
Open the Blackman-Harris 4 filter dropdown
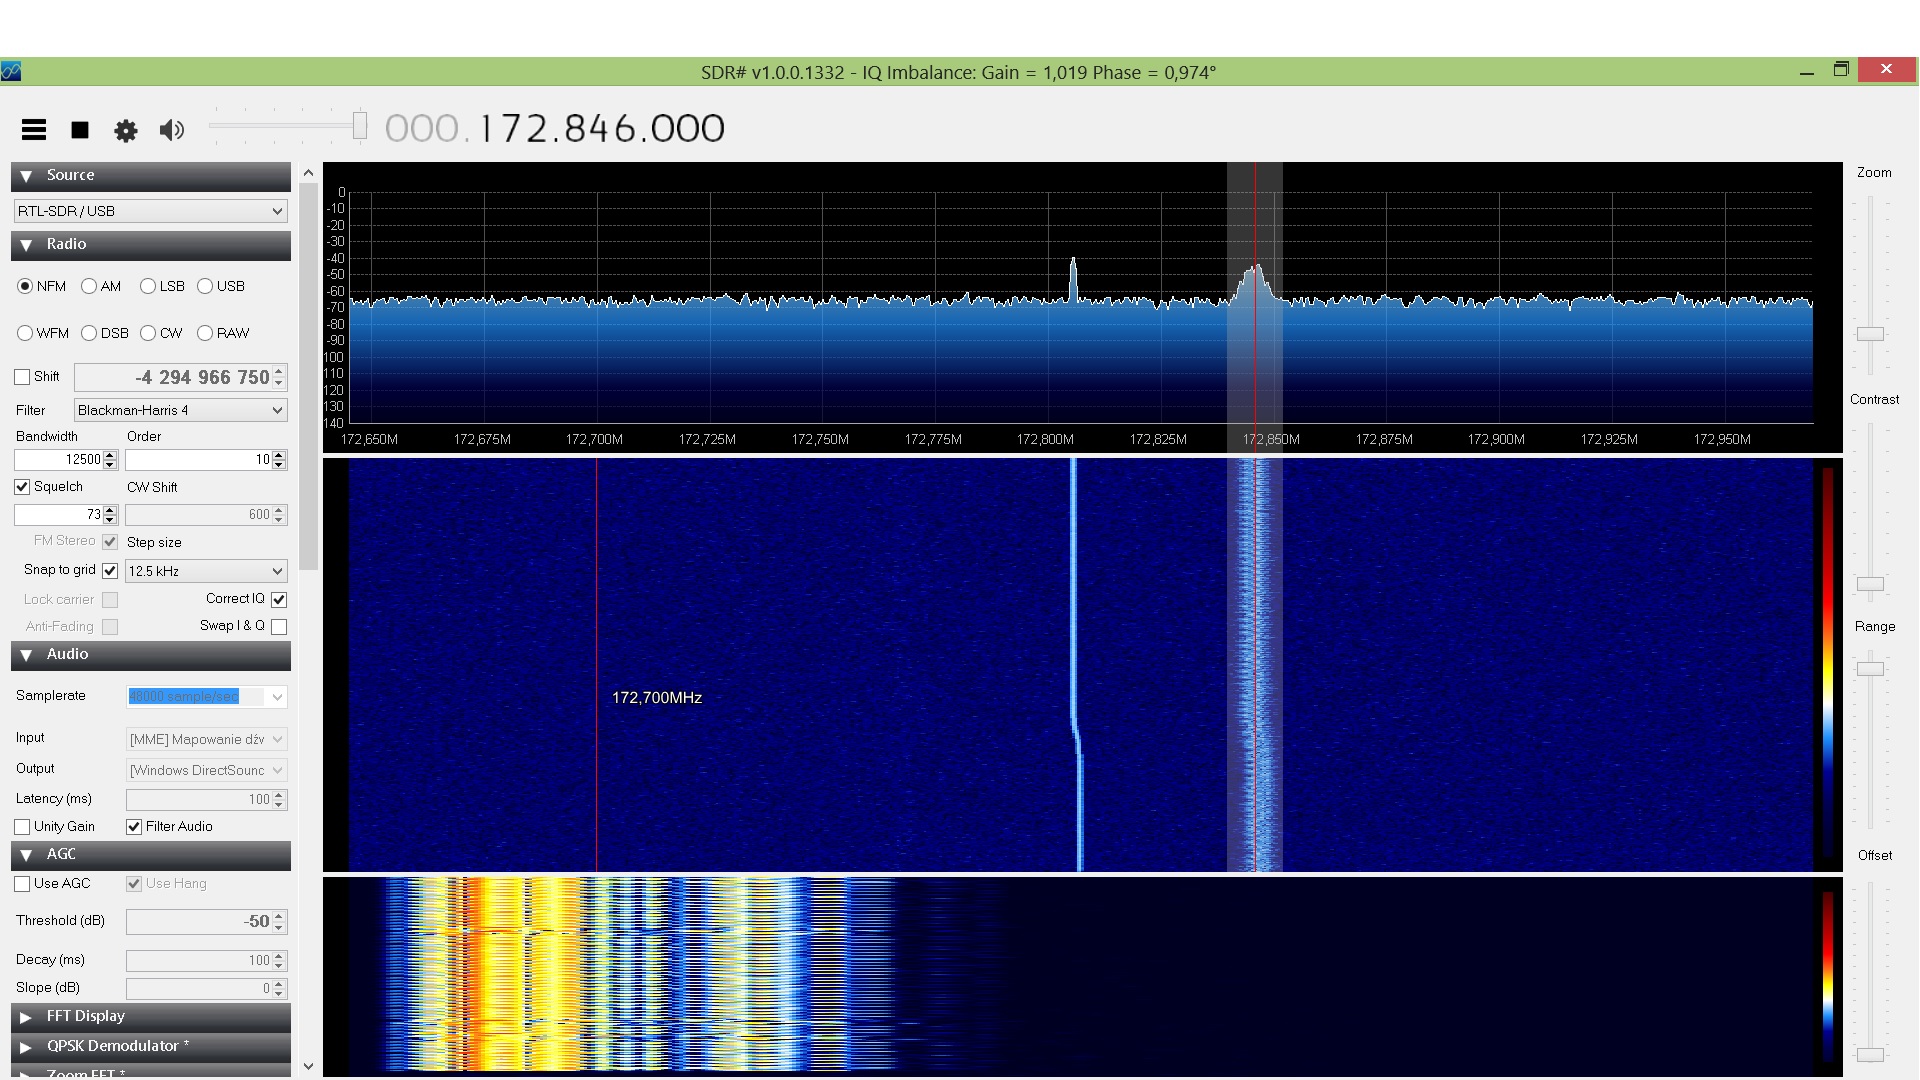point(181,410)
